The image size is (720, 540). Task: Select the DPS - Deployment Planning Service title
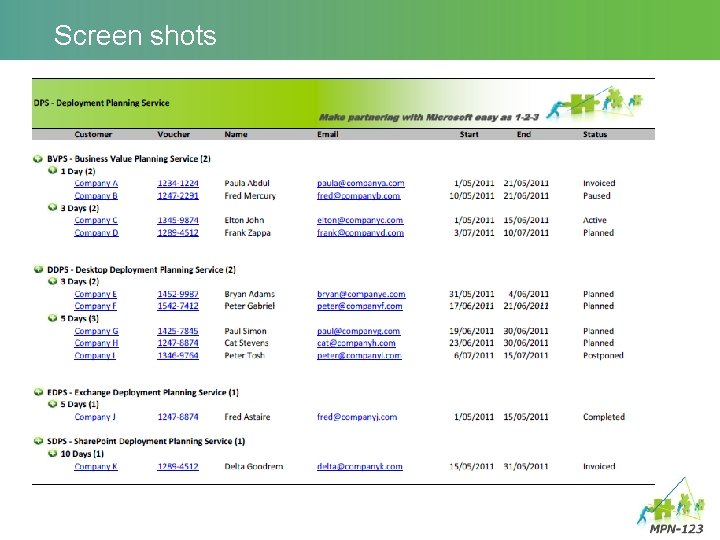click(x=101, y=103)
